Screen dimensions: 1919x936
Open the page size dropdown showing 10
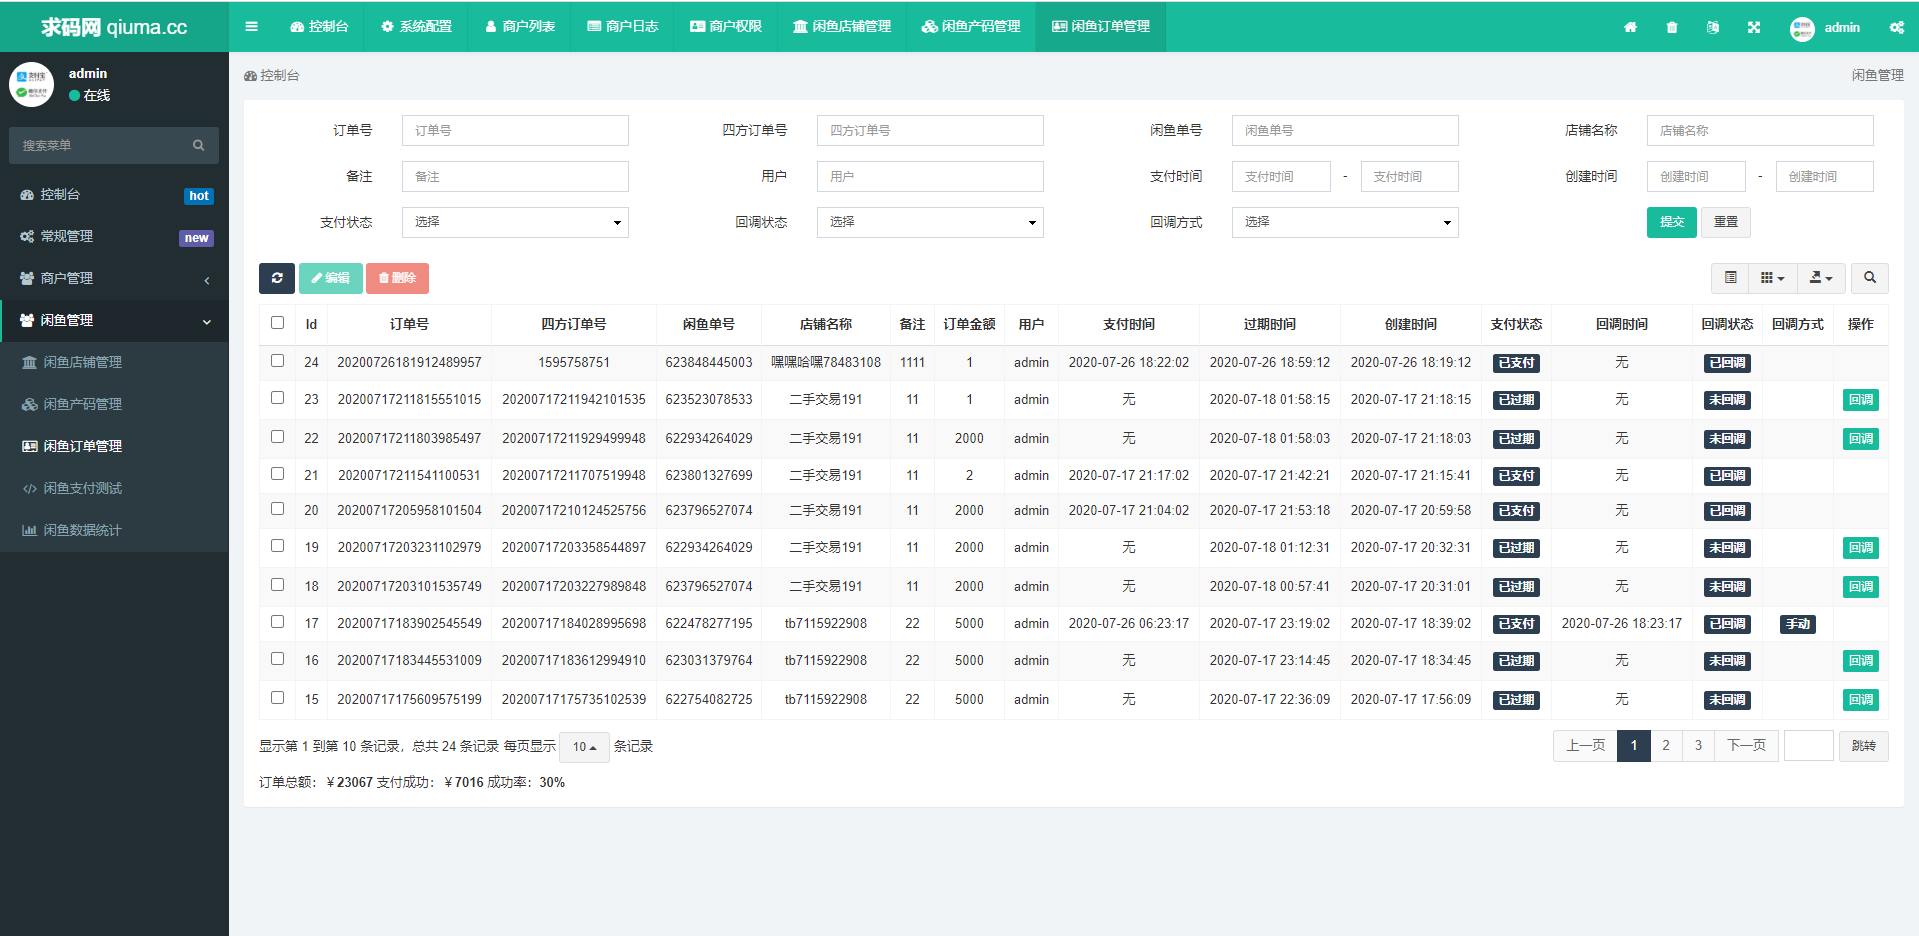(x=584, y=746)
